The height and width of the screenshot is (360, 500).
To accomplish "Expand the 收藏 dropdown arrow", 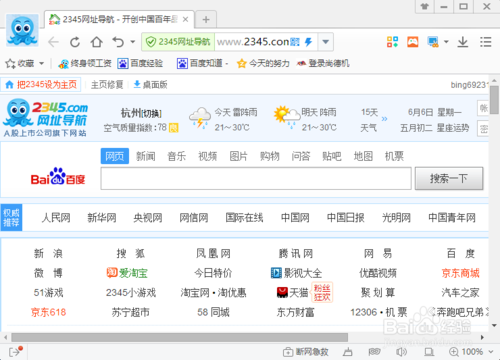I will coord(41,63).
